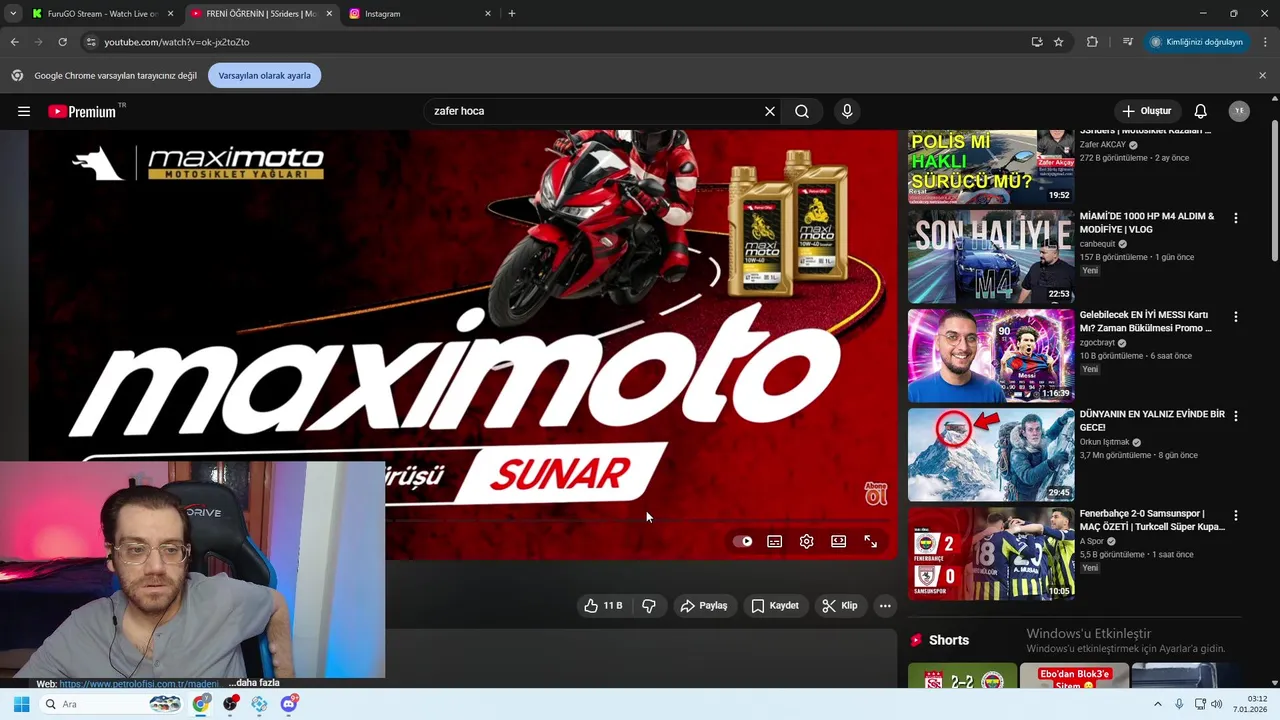Viewport: 1280px width, 720px height.
Task: Bookmark this page with the star icon
Action: 1059,42
